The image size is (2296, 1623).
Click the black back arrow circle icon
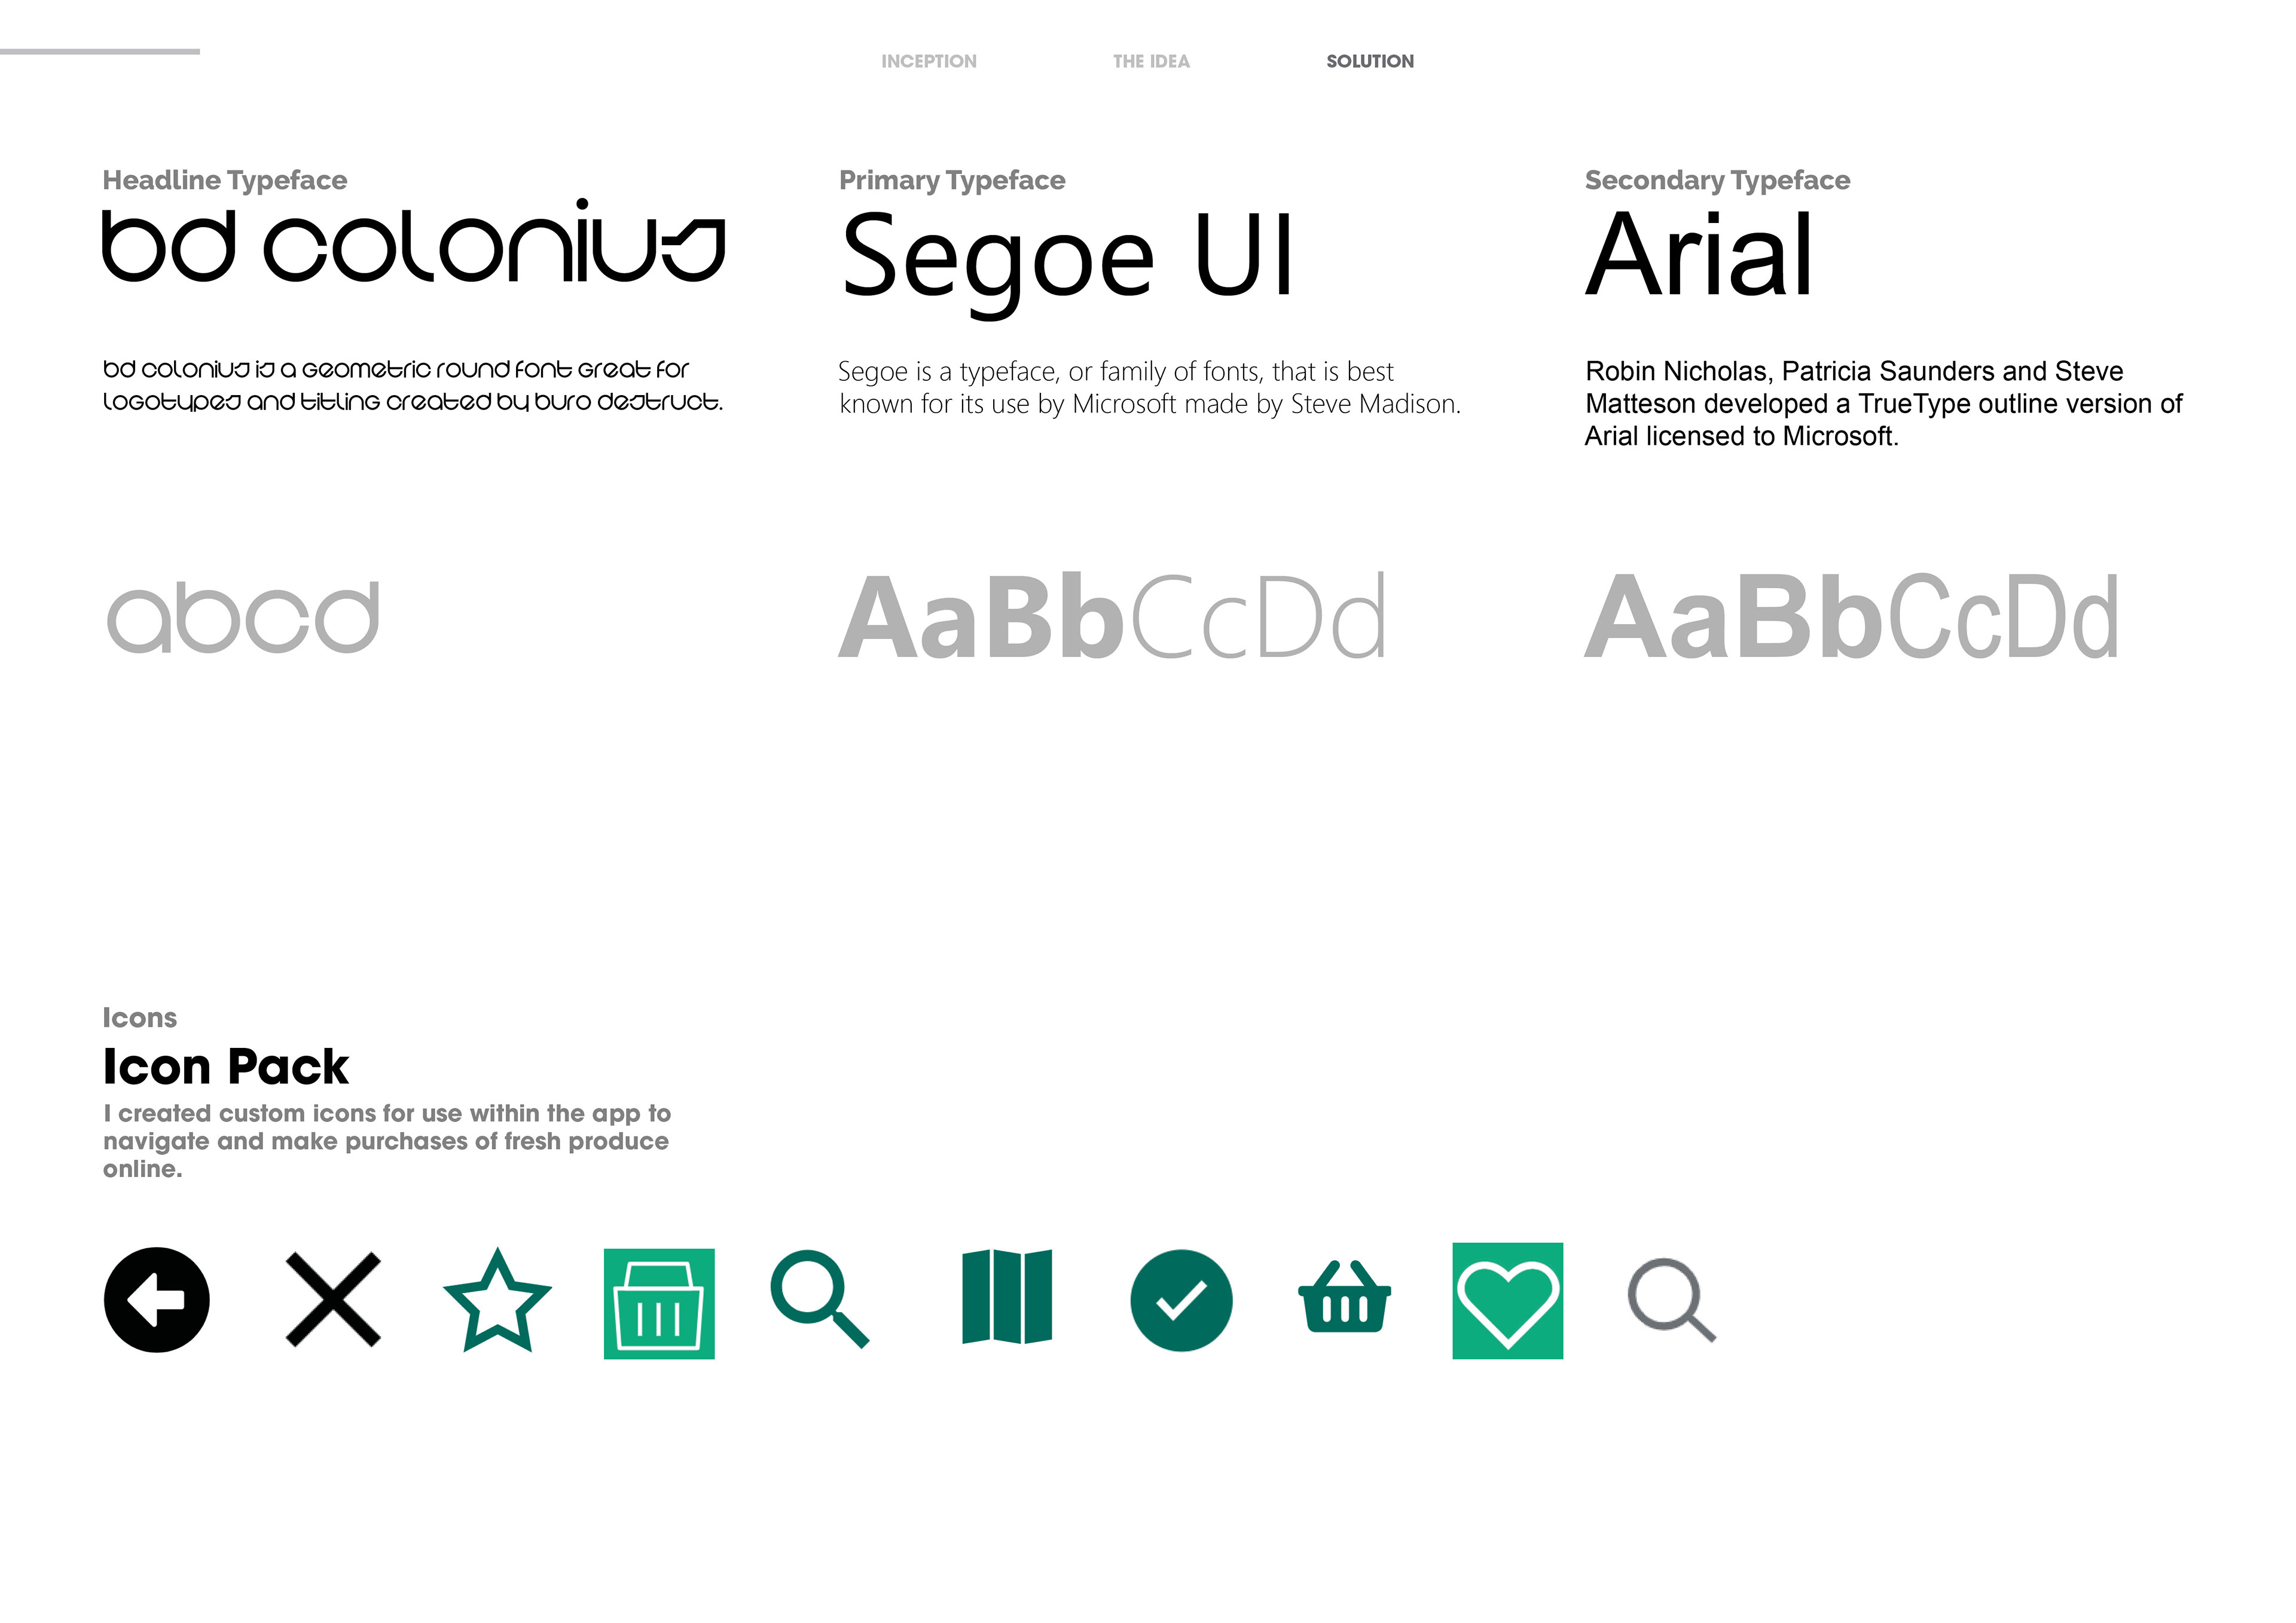pos(156,1300)
